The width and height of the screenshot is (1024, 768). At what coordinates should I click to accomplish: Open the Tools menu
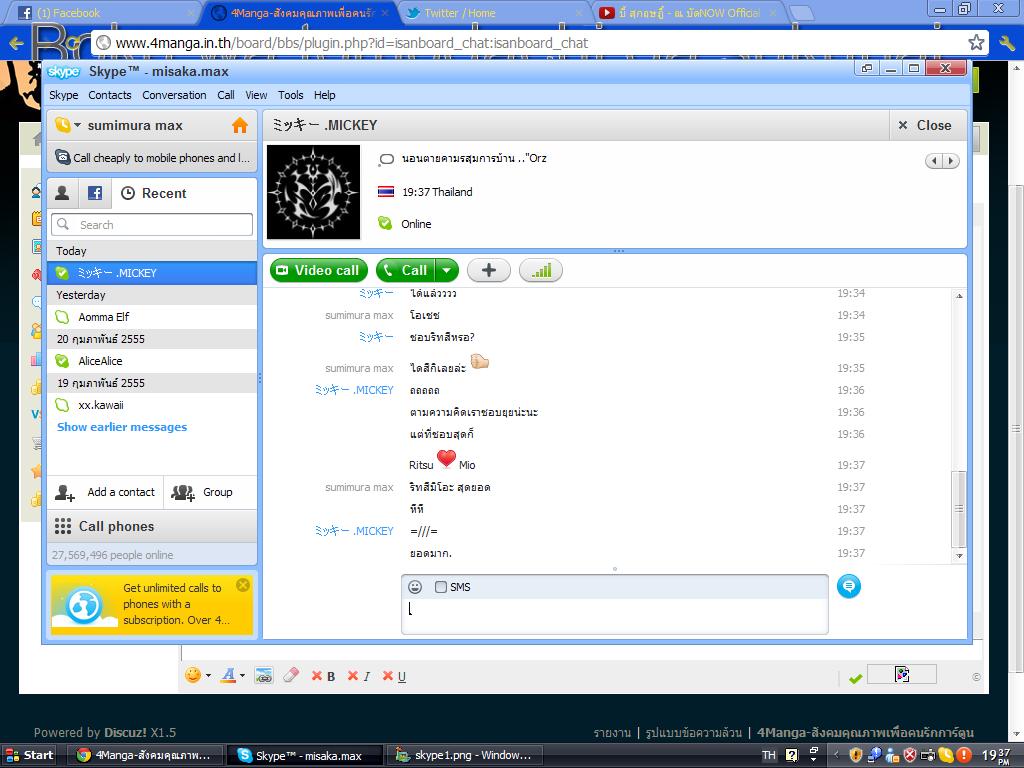point(291,95)
